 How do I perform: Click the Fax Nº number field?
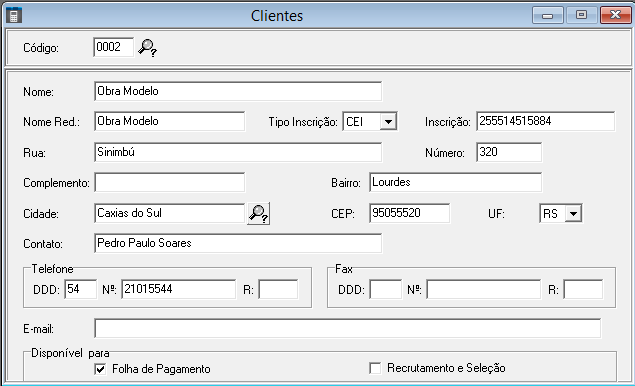coord(484,289)
